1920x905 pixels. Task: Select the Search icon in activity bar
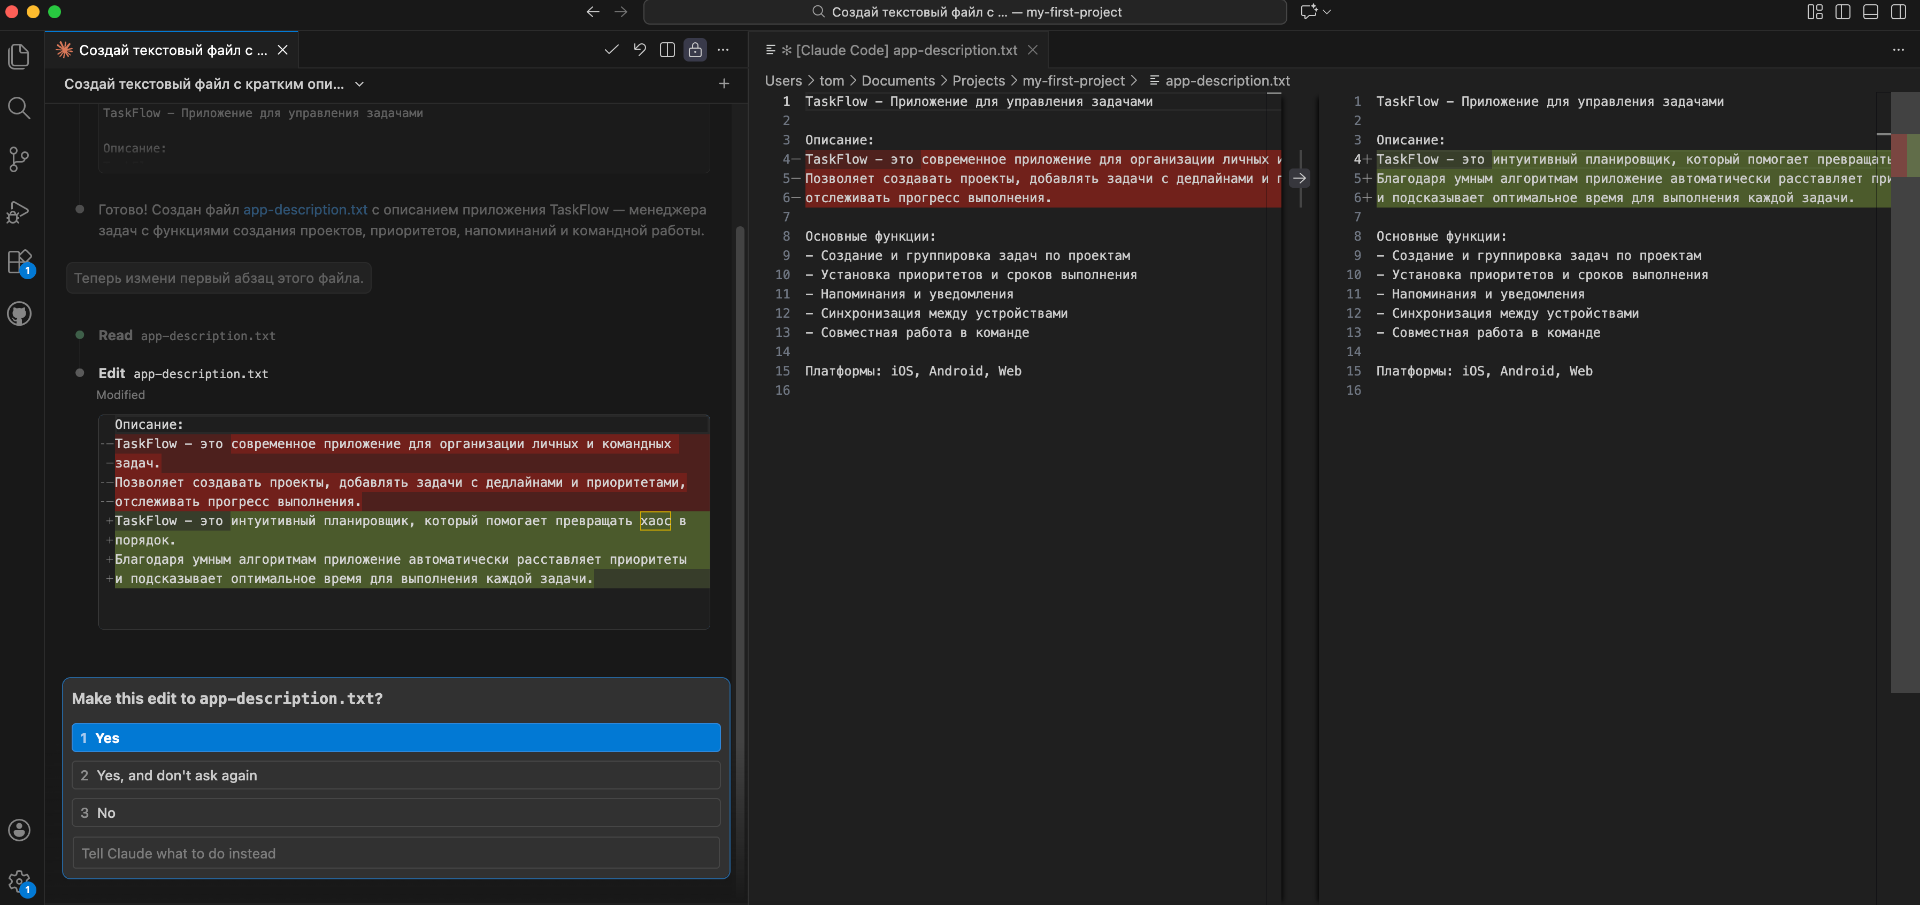19,108
